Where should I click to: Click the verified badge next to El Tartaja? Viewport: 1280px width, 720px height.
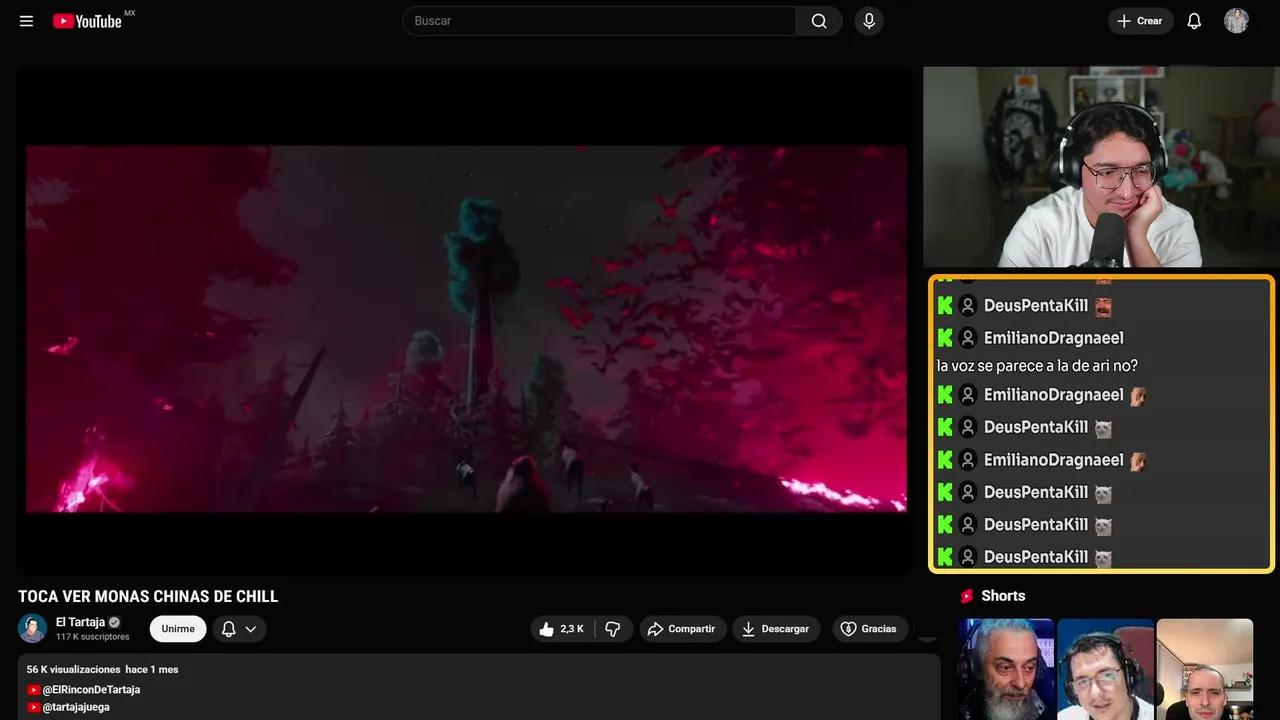[x=115, y=622]
